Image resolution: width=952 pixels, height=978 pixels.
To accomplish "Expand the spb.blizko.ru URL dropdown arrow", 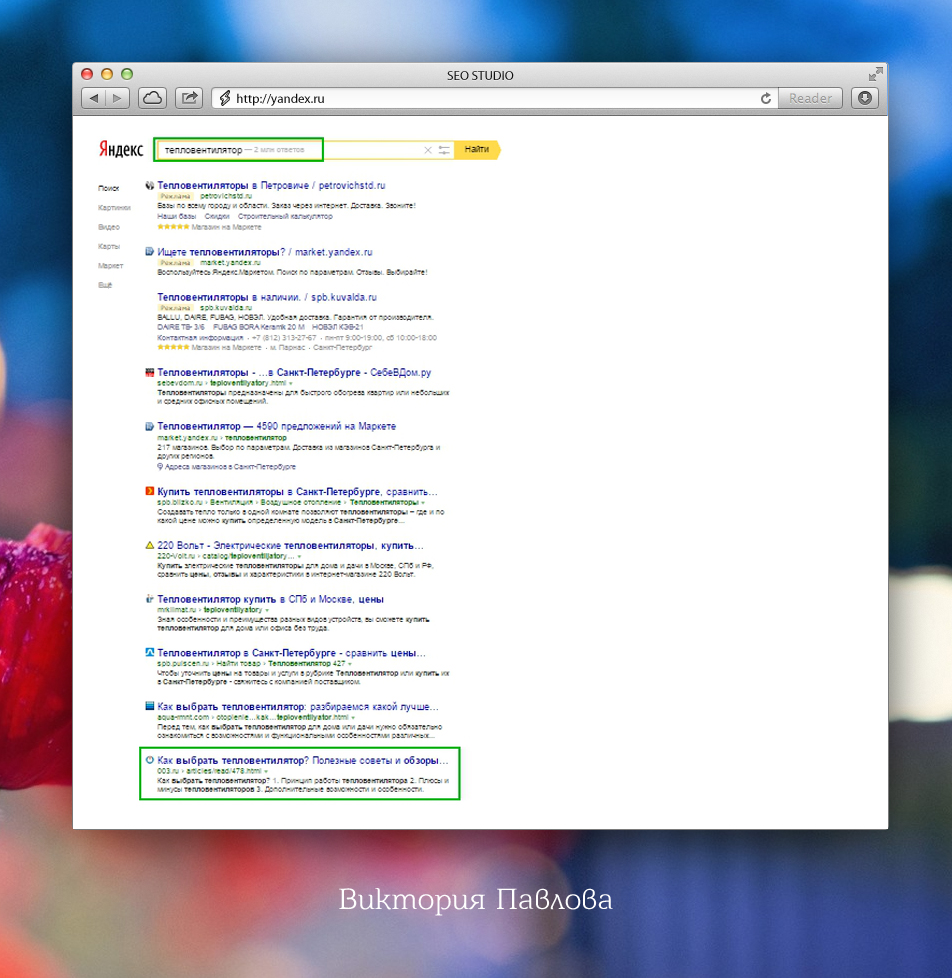I will [423, 503].
